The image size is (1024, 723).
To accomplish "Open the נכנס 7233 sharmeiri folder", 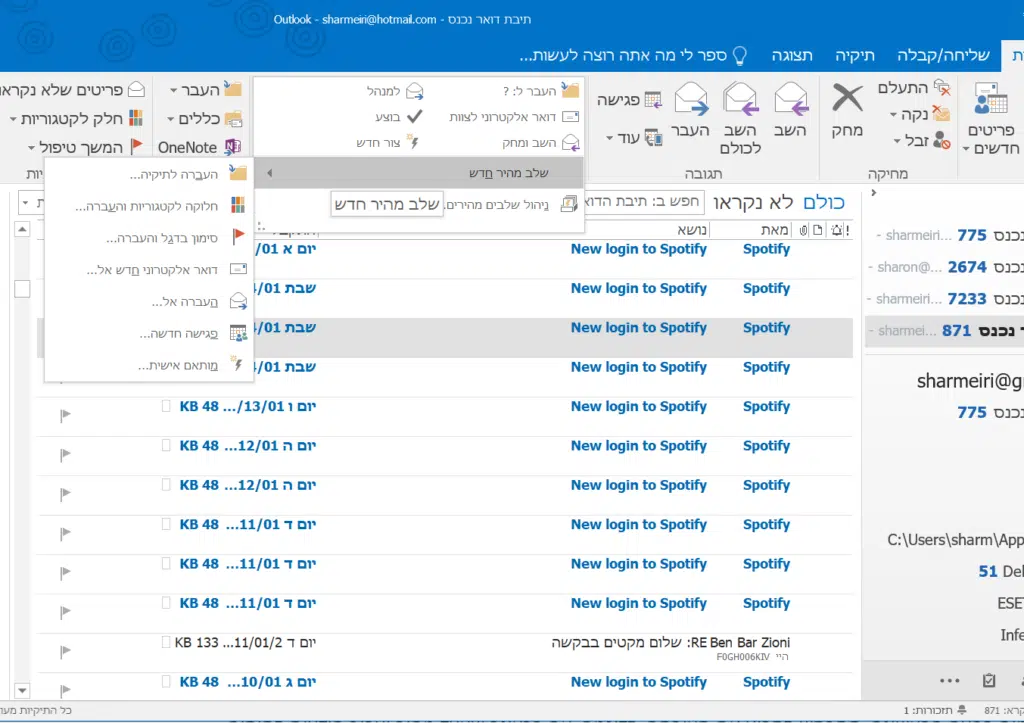I will pyautogui.click(x=945, y=299).
